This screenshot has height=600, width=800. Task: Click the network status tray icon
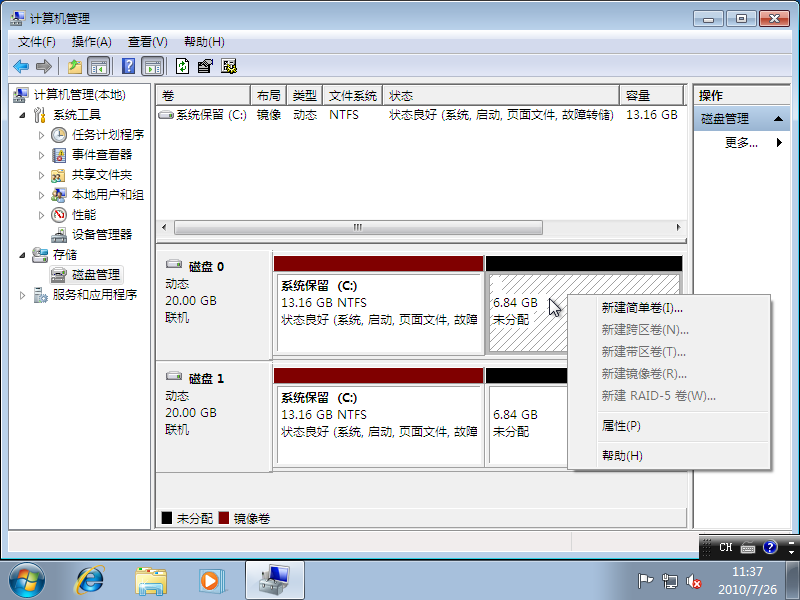coord(669,581)
